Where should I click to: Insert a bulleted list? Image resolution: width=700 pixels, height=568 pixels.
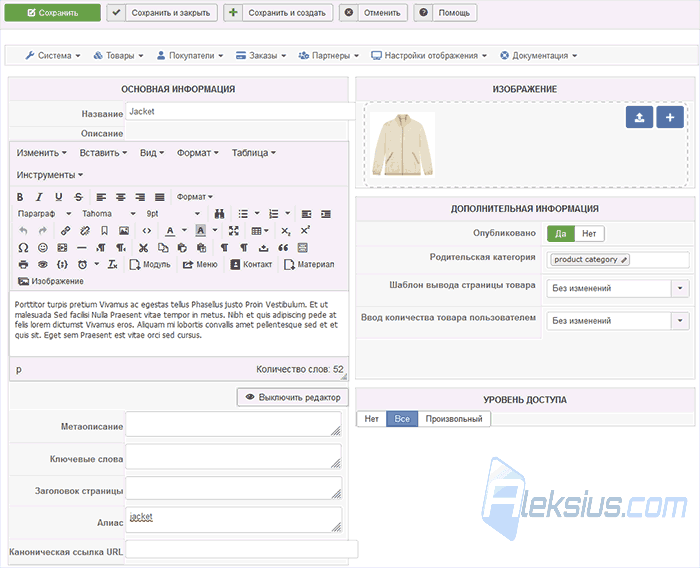(x=243, y=214)
